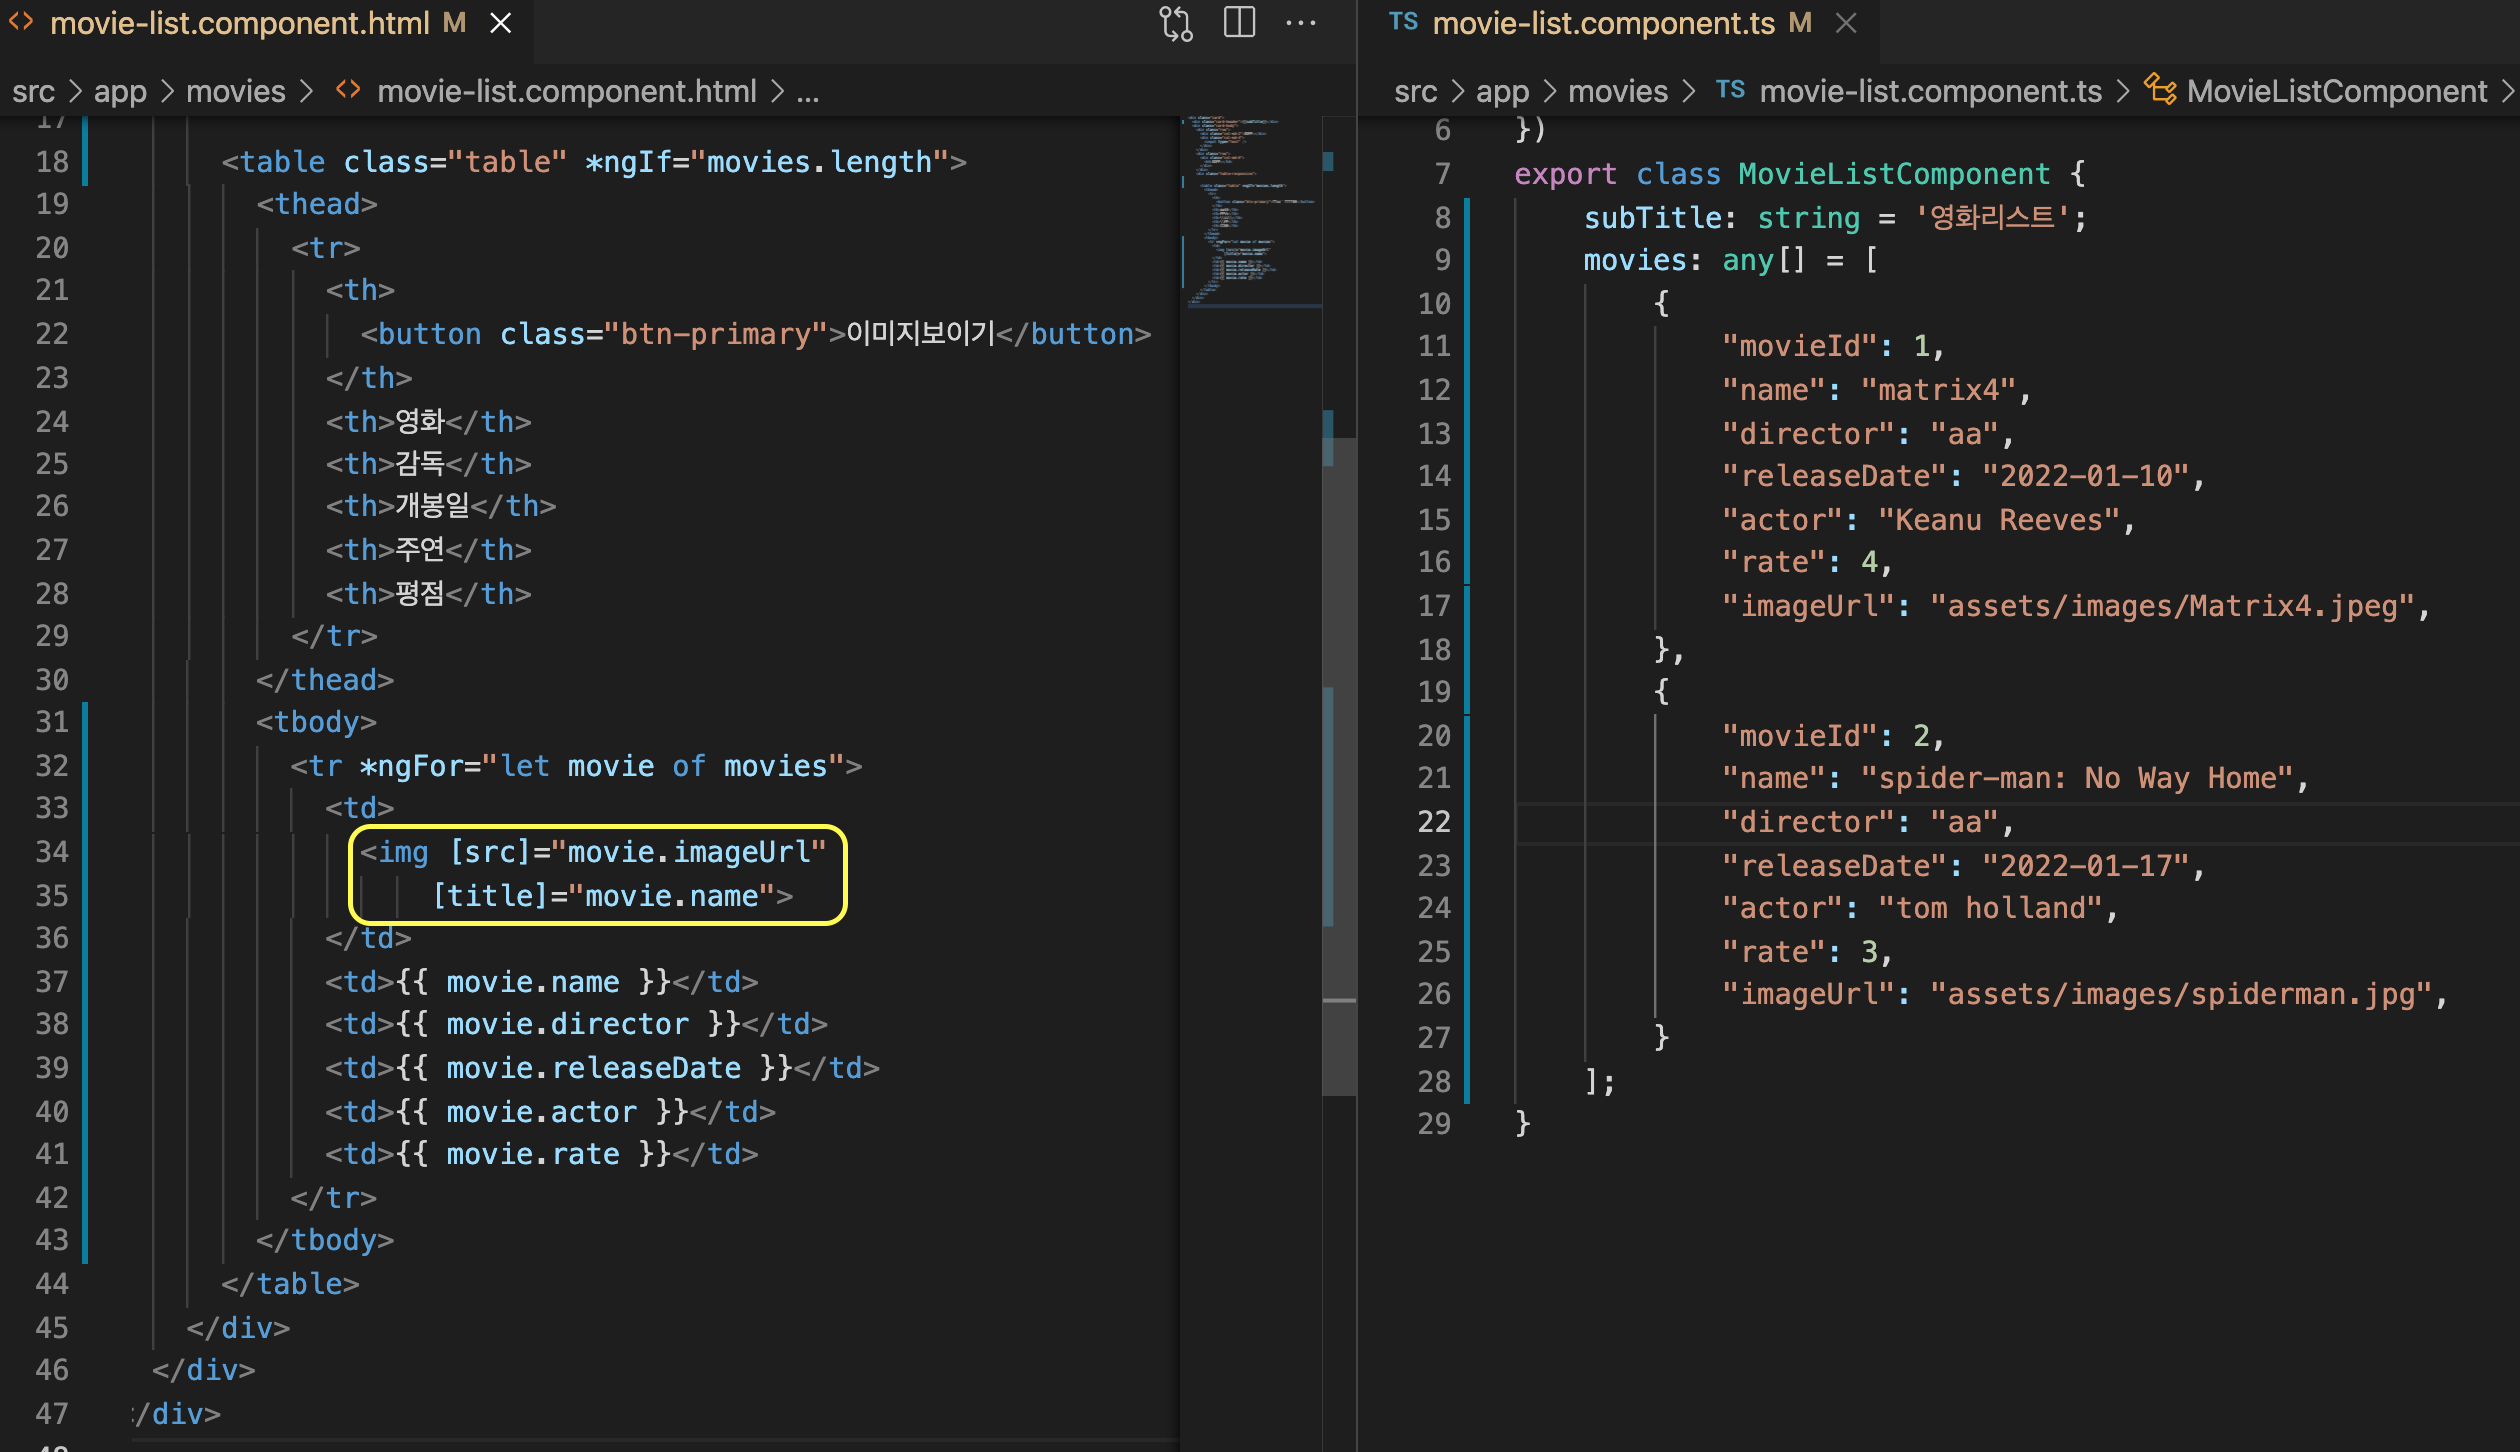This screenshot has height=1452, width=2520.
Task: Switch to movie-list.component.html tab
Action: (240, 23)
